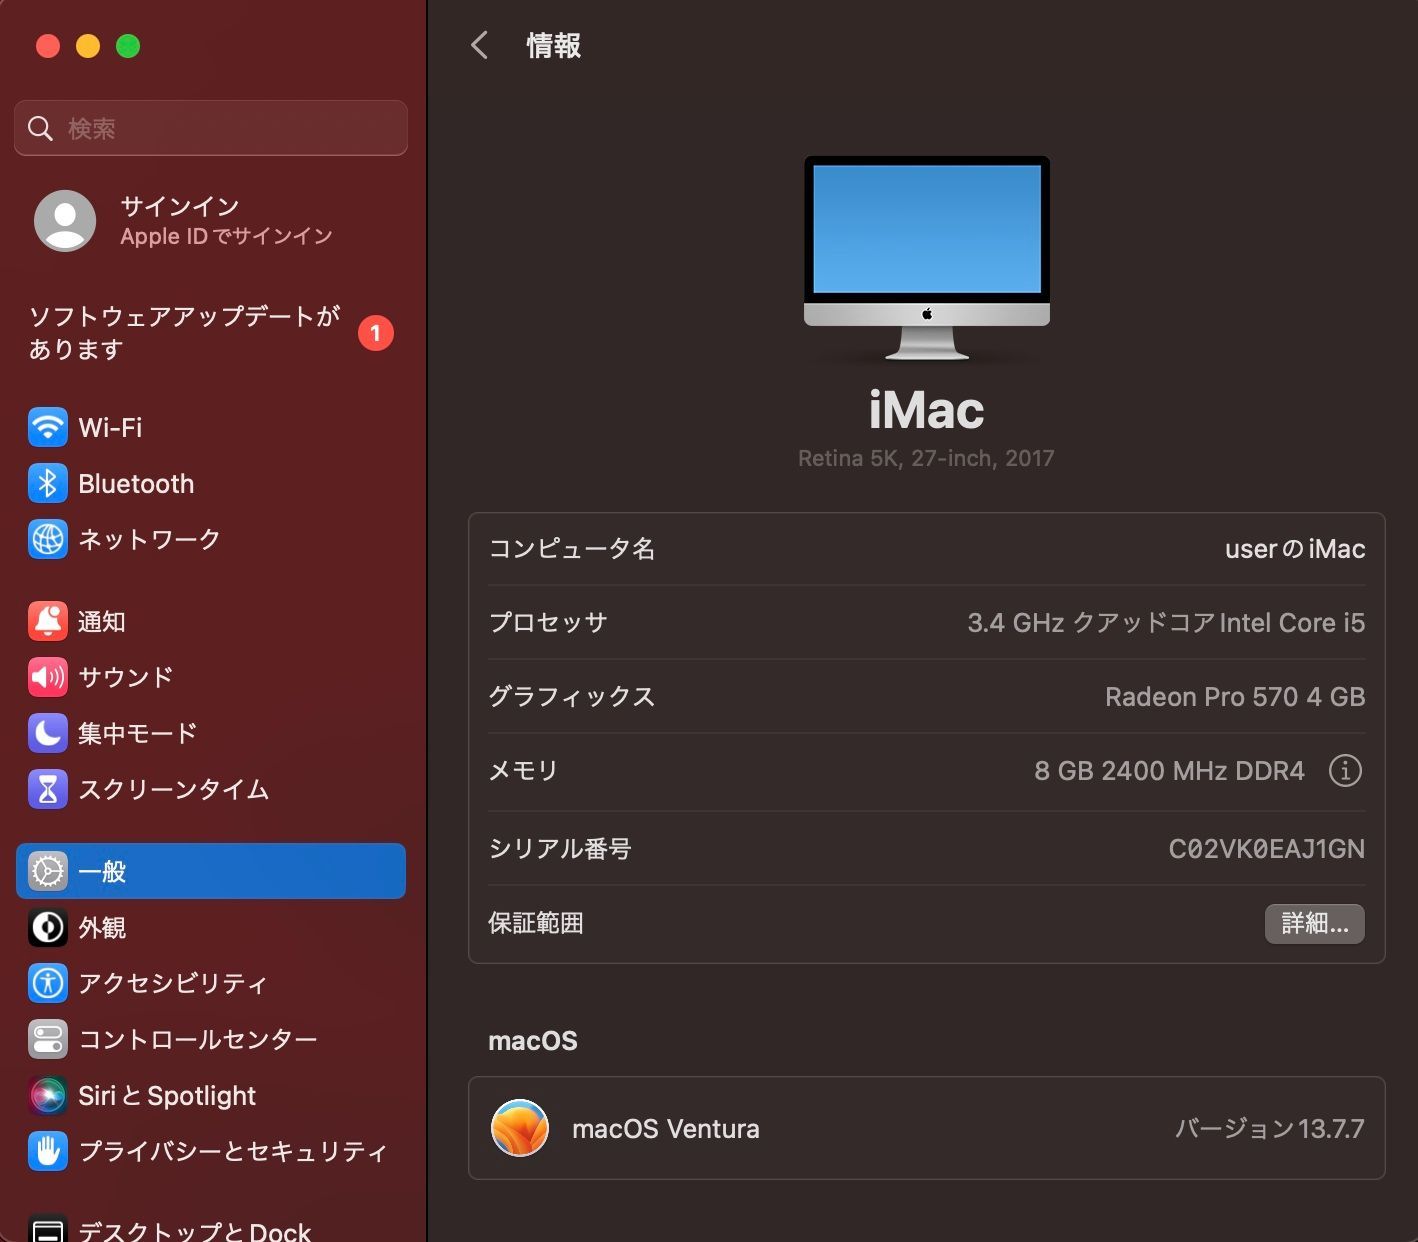This screenshot has height=1242, width=1418.
Task: Click serial number C02VK0EAJ1GN
Action: (1267, 849)
